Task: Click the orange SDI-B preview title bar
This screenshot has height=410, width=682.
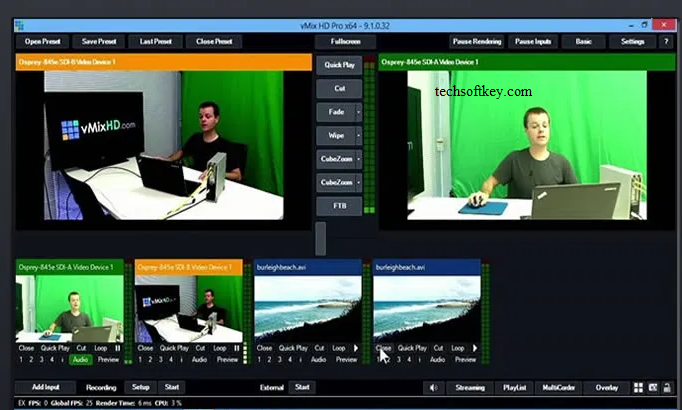Action: coord(164,62)
